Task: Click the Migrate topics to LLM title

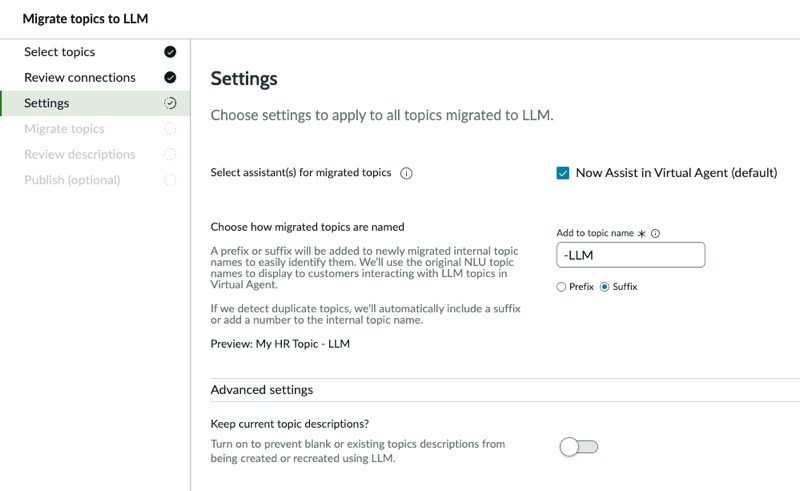Action: [85, 19]
